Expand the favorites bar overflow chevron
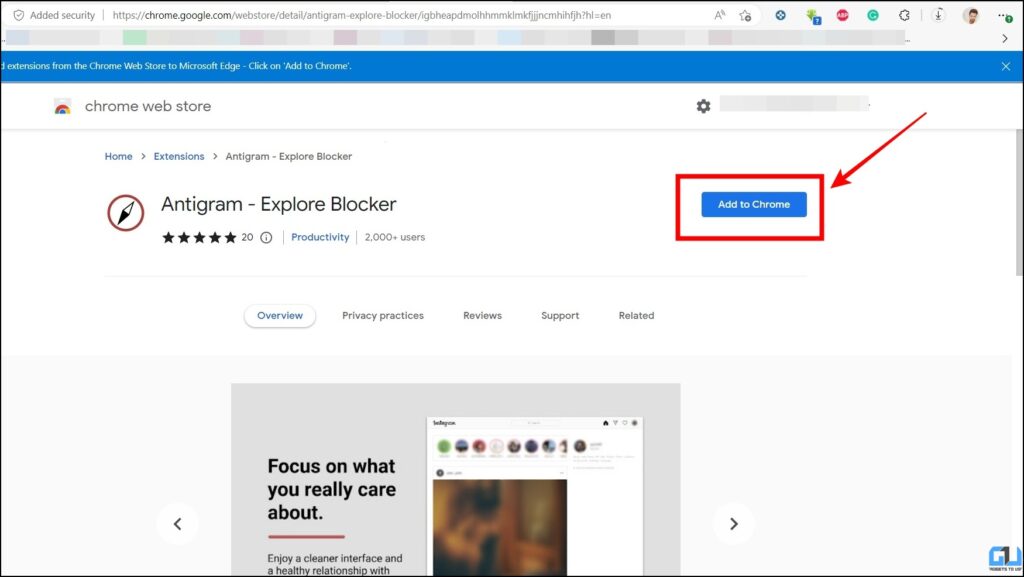 (x=1004, y=39)
